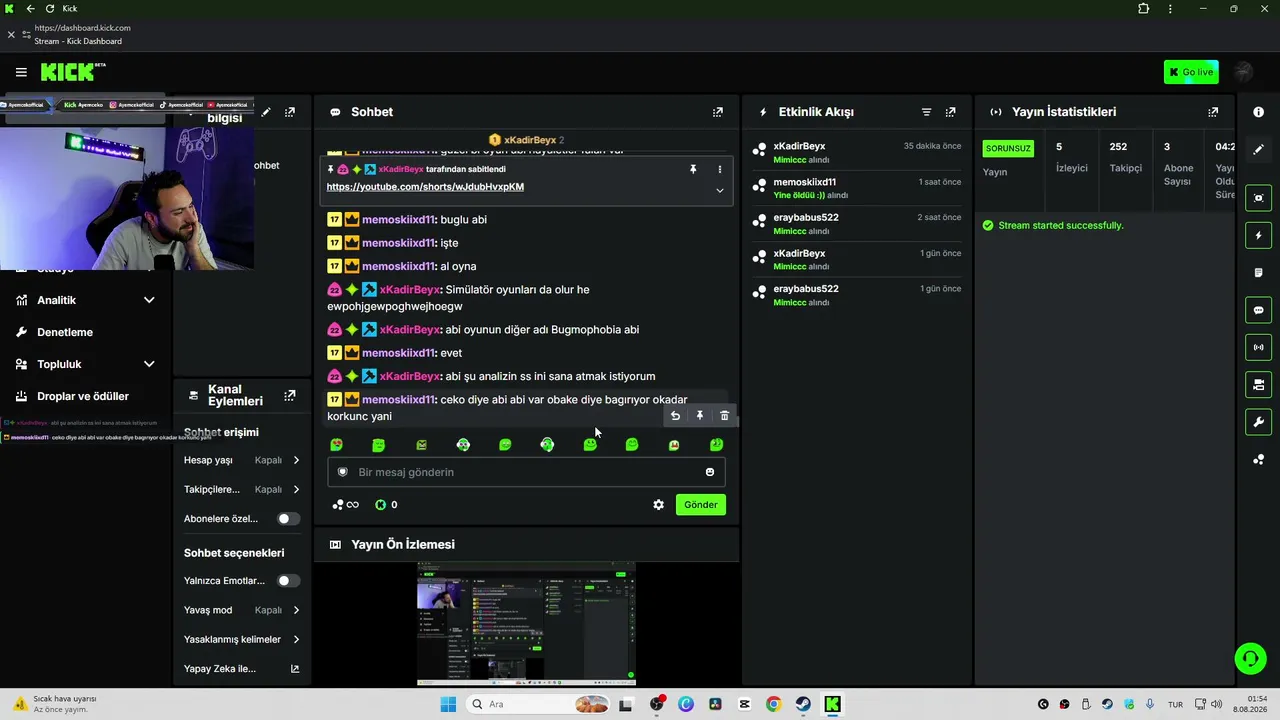Select memoskiixd11 'Yine öldüü' activity row
This screenshot has height=720, width=1280.
click(856, 188)
